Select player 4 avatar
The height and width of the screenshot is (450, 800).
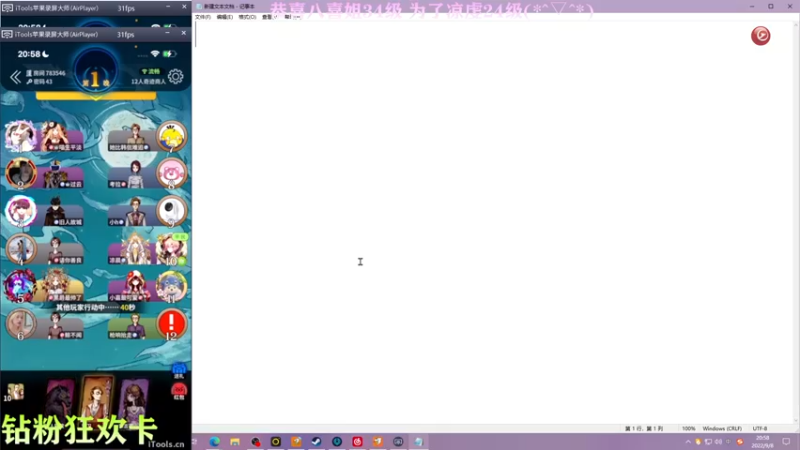coord(20,249)
